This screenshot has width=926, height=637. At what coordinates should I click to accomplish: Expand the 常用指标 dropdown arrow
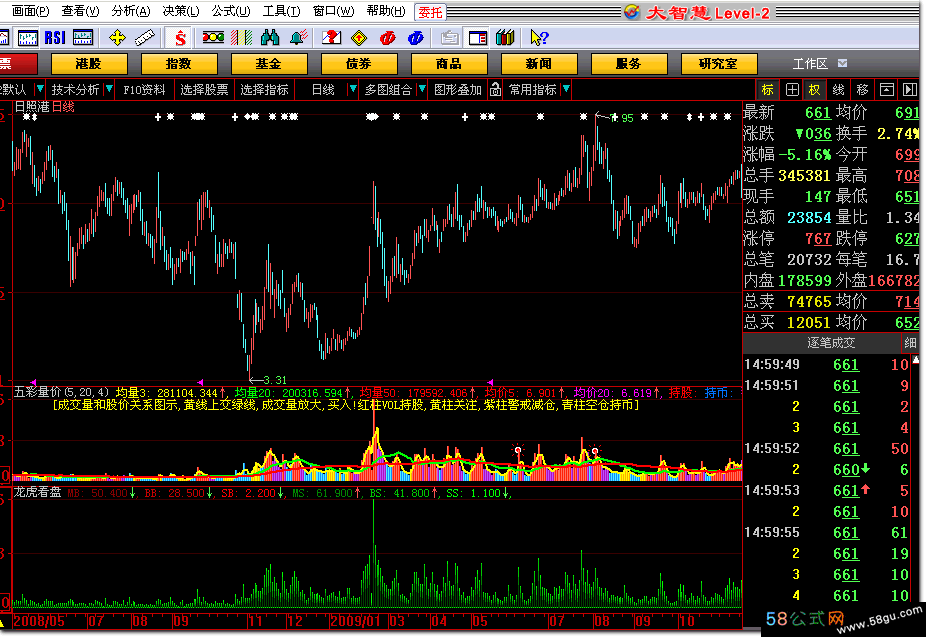pyautogui.click(x=566, y=89)
